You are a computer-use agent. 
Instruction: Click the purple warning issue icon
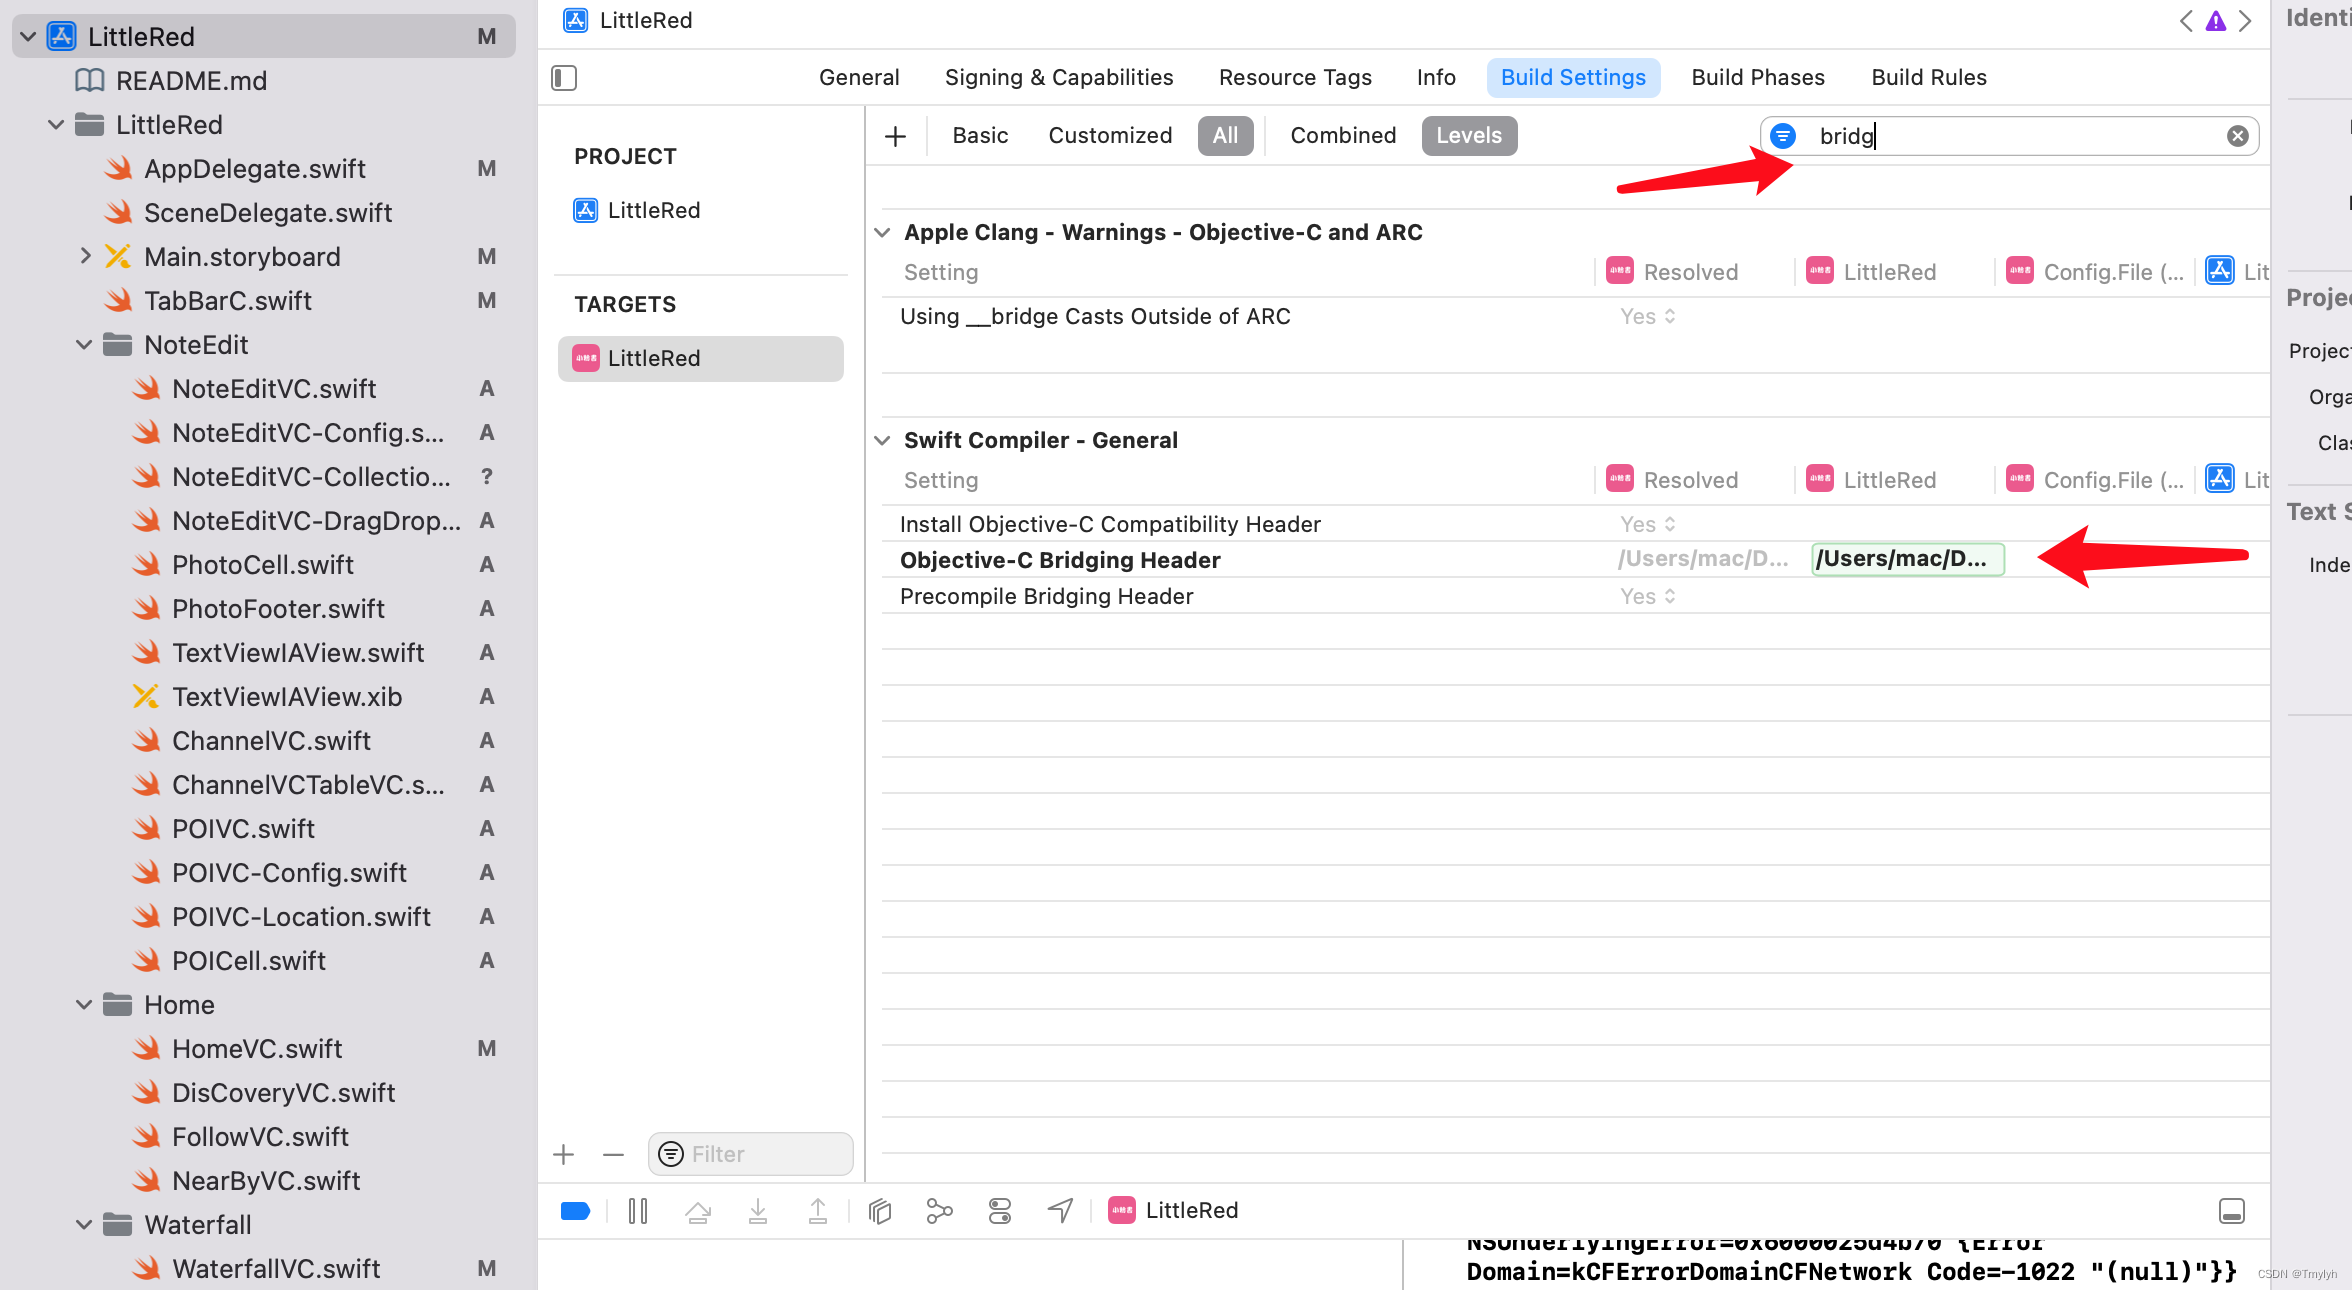coord(2216,21)
